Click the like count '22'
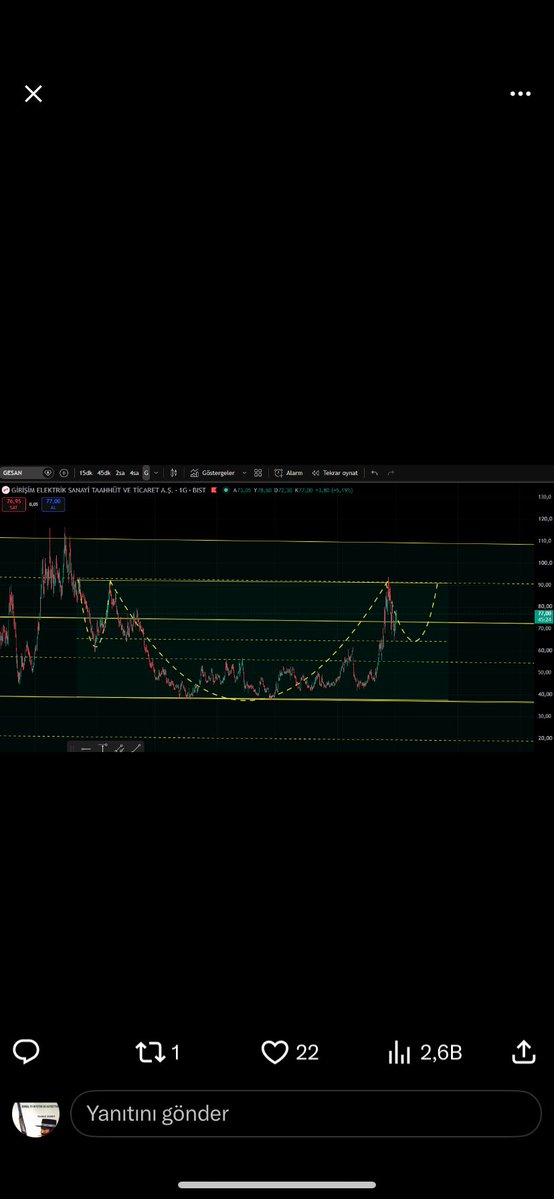The image size is (554, 1199). (x=307, y=1053)
